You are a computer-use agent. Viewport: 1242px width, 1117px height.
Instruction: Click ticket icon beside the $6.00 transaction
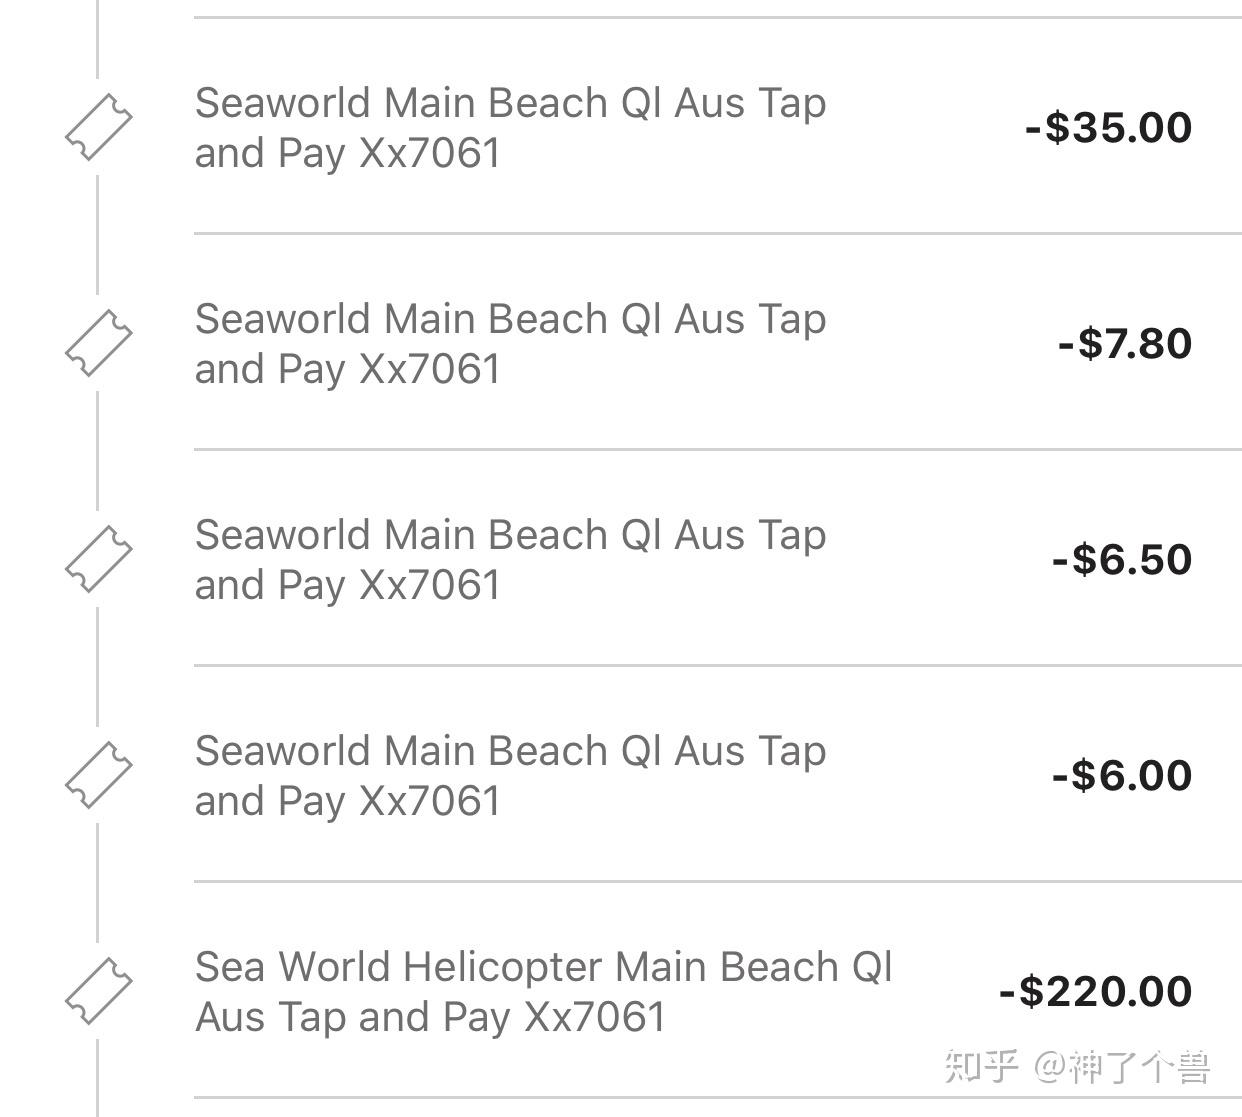point(98,775)
